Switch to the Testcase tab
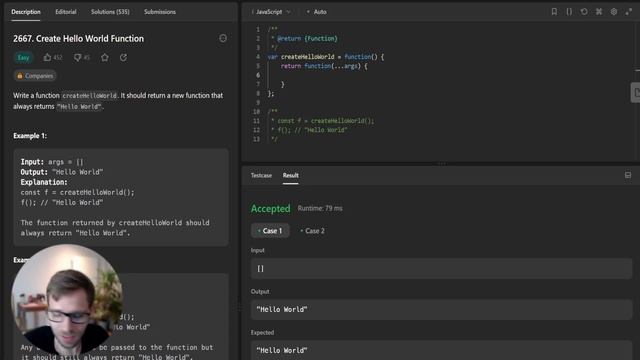 [261, 176]
